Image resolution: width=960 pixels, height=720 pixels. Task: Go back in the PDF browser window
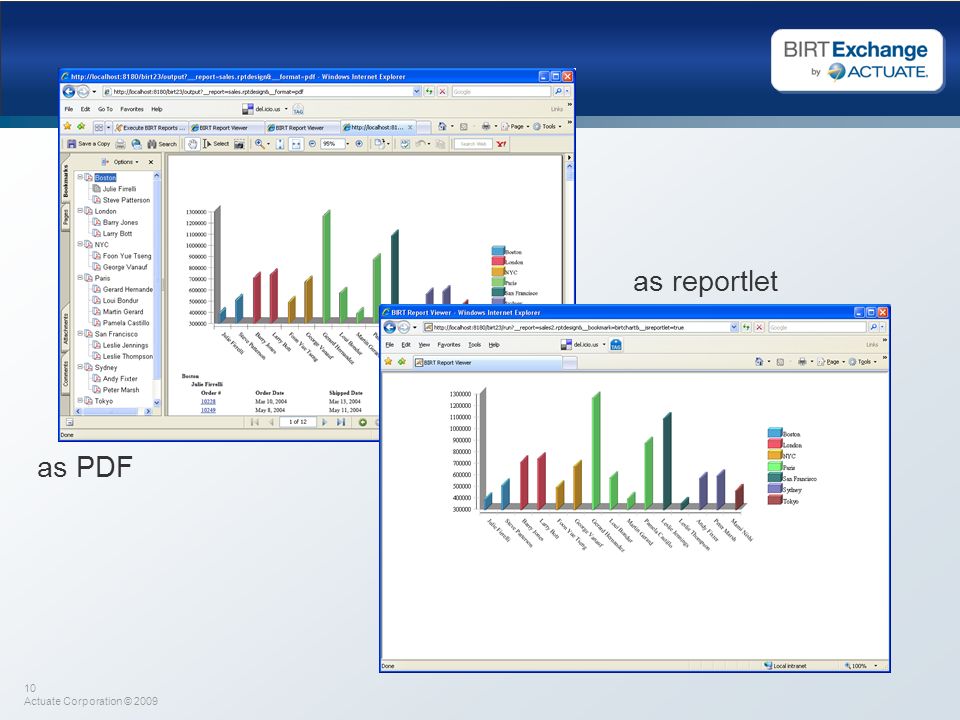pyautogui.click(x=69, y=91)
